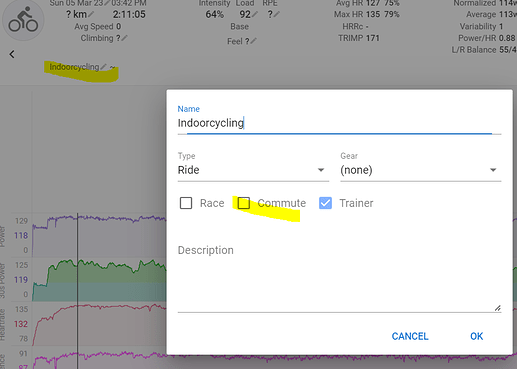Enable the Race checkbox

coord(186,203)
